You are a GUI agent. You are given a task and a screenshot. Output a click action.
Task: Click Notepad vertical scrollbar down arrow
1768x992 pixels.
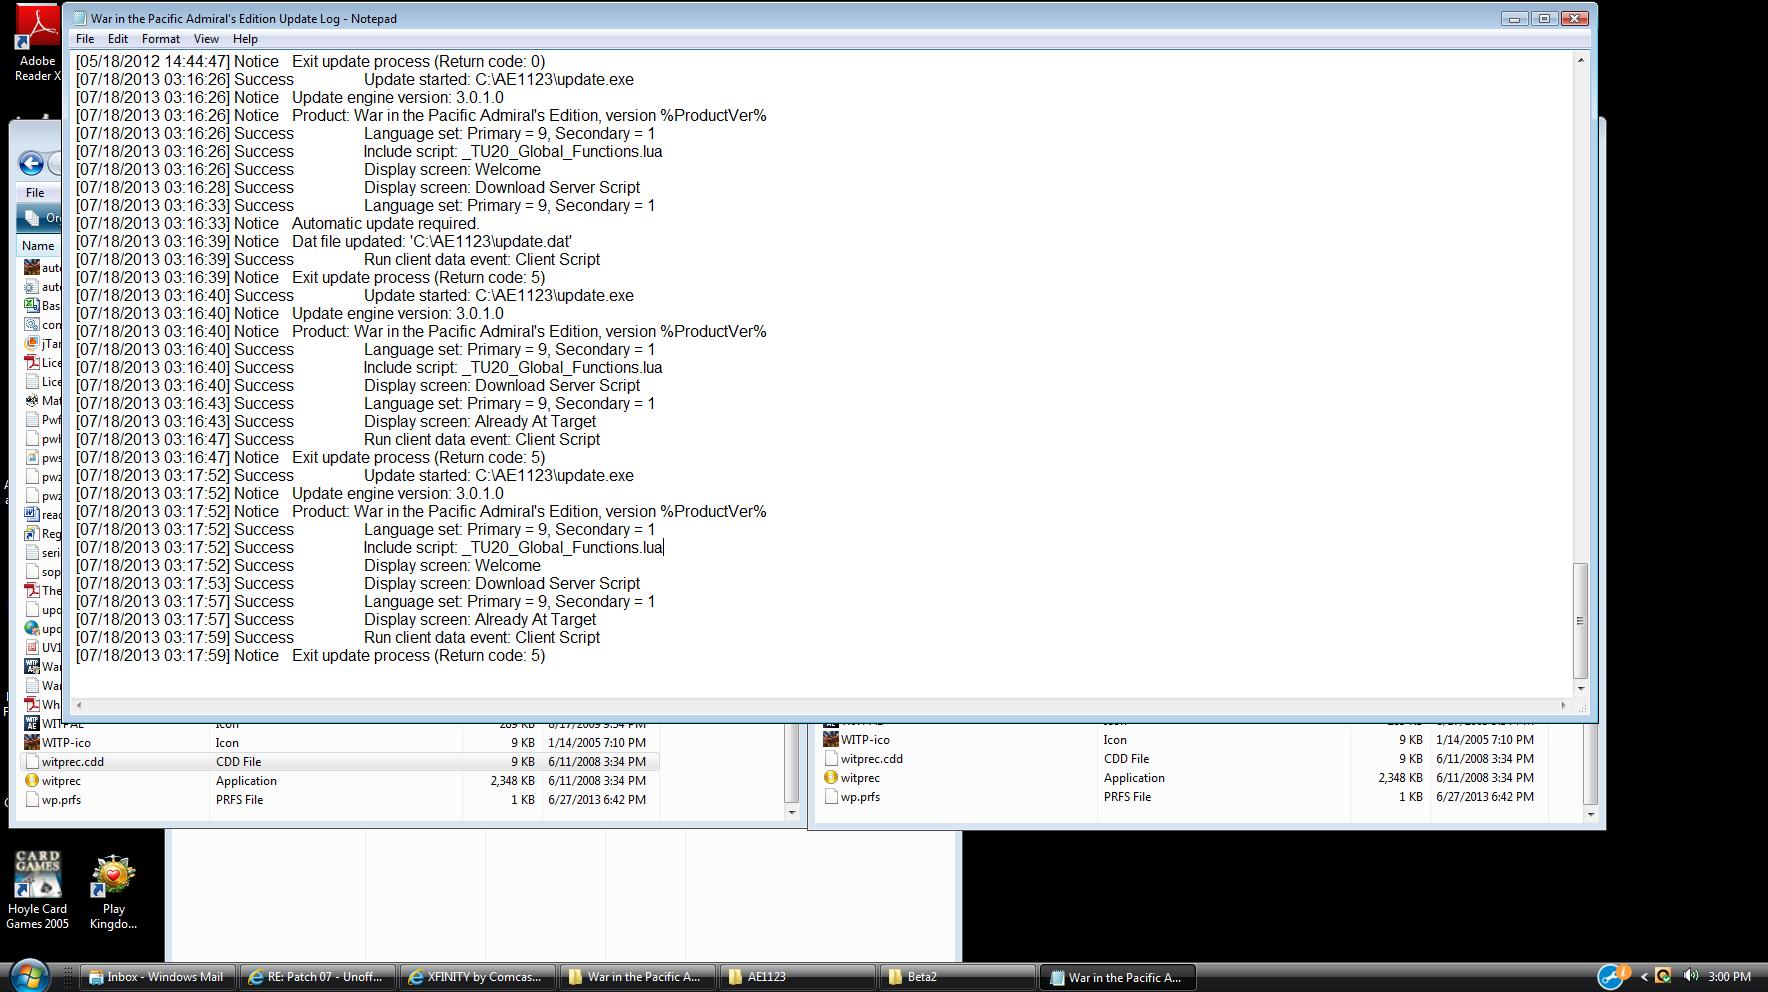click(1580, 687)
